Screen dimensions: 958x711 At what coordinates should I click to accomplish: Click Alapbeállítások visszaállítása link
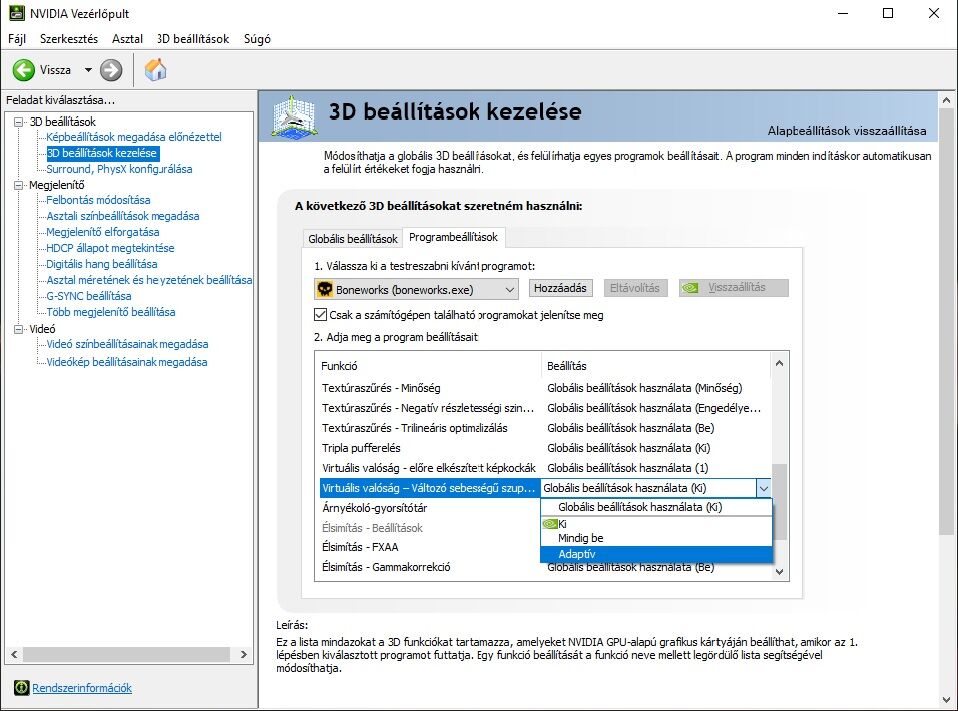tap(847, 131)
